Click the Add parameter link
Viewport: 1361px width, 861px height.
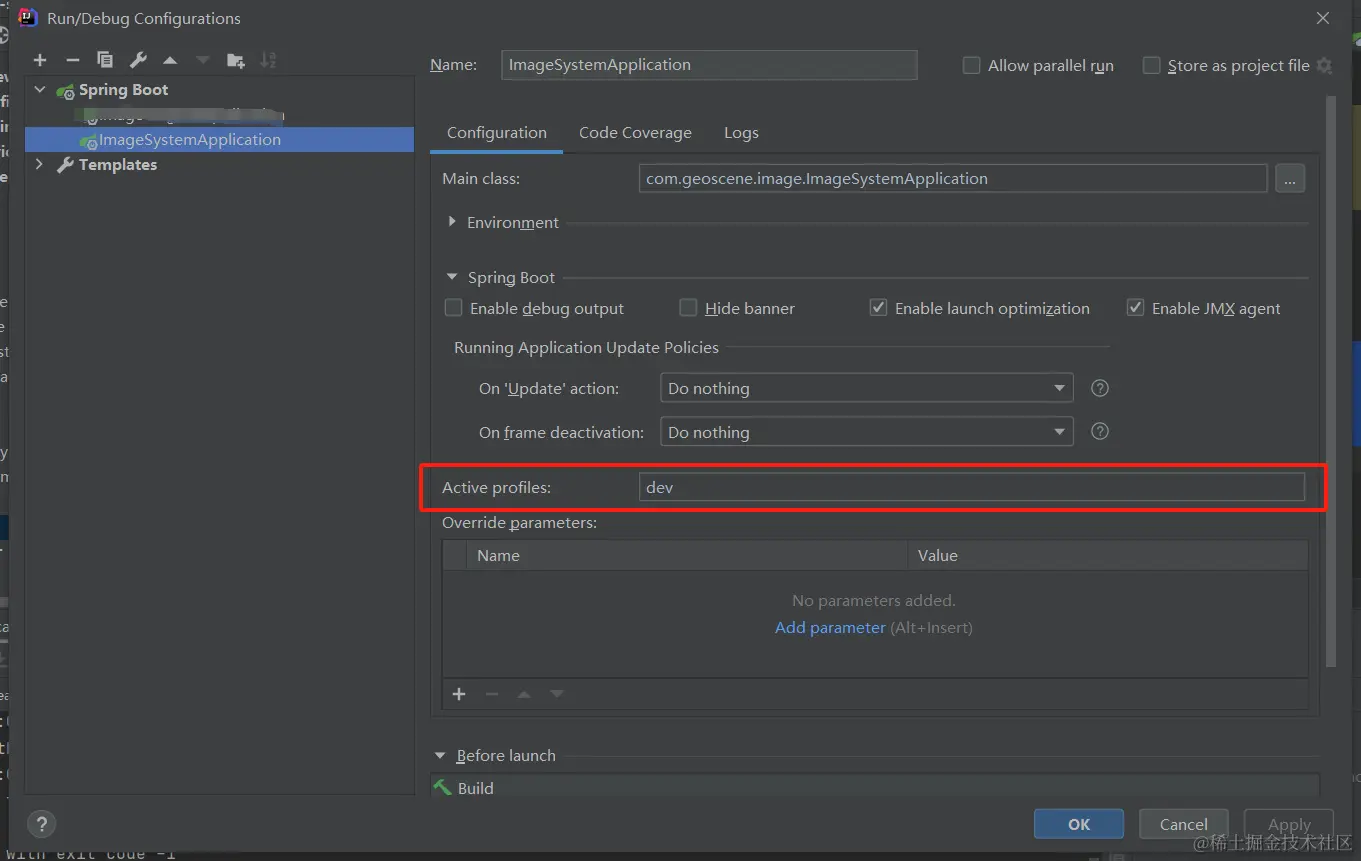click(x=830, y=628)
